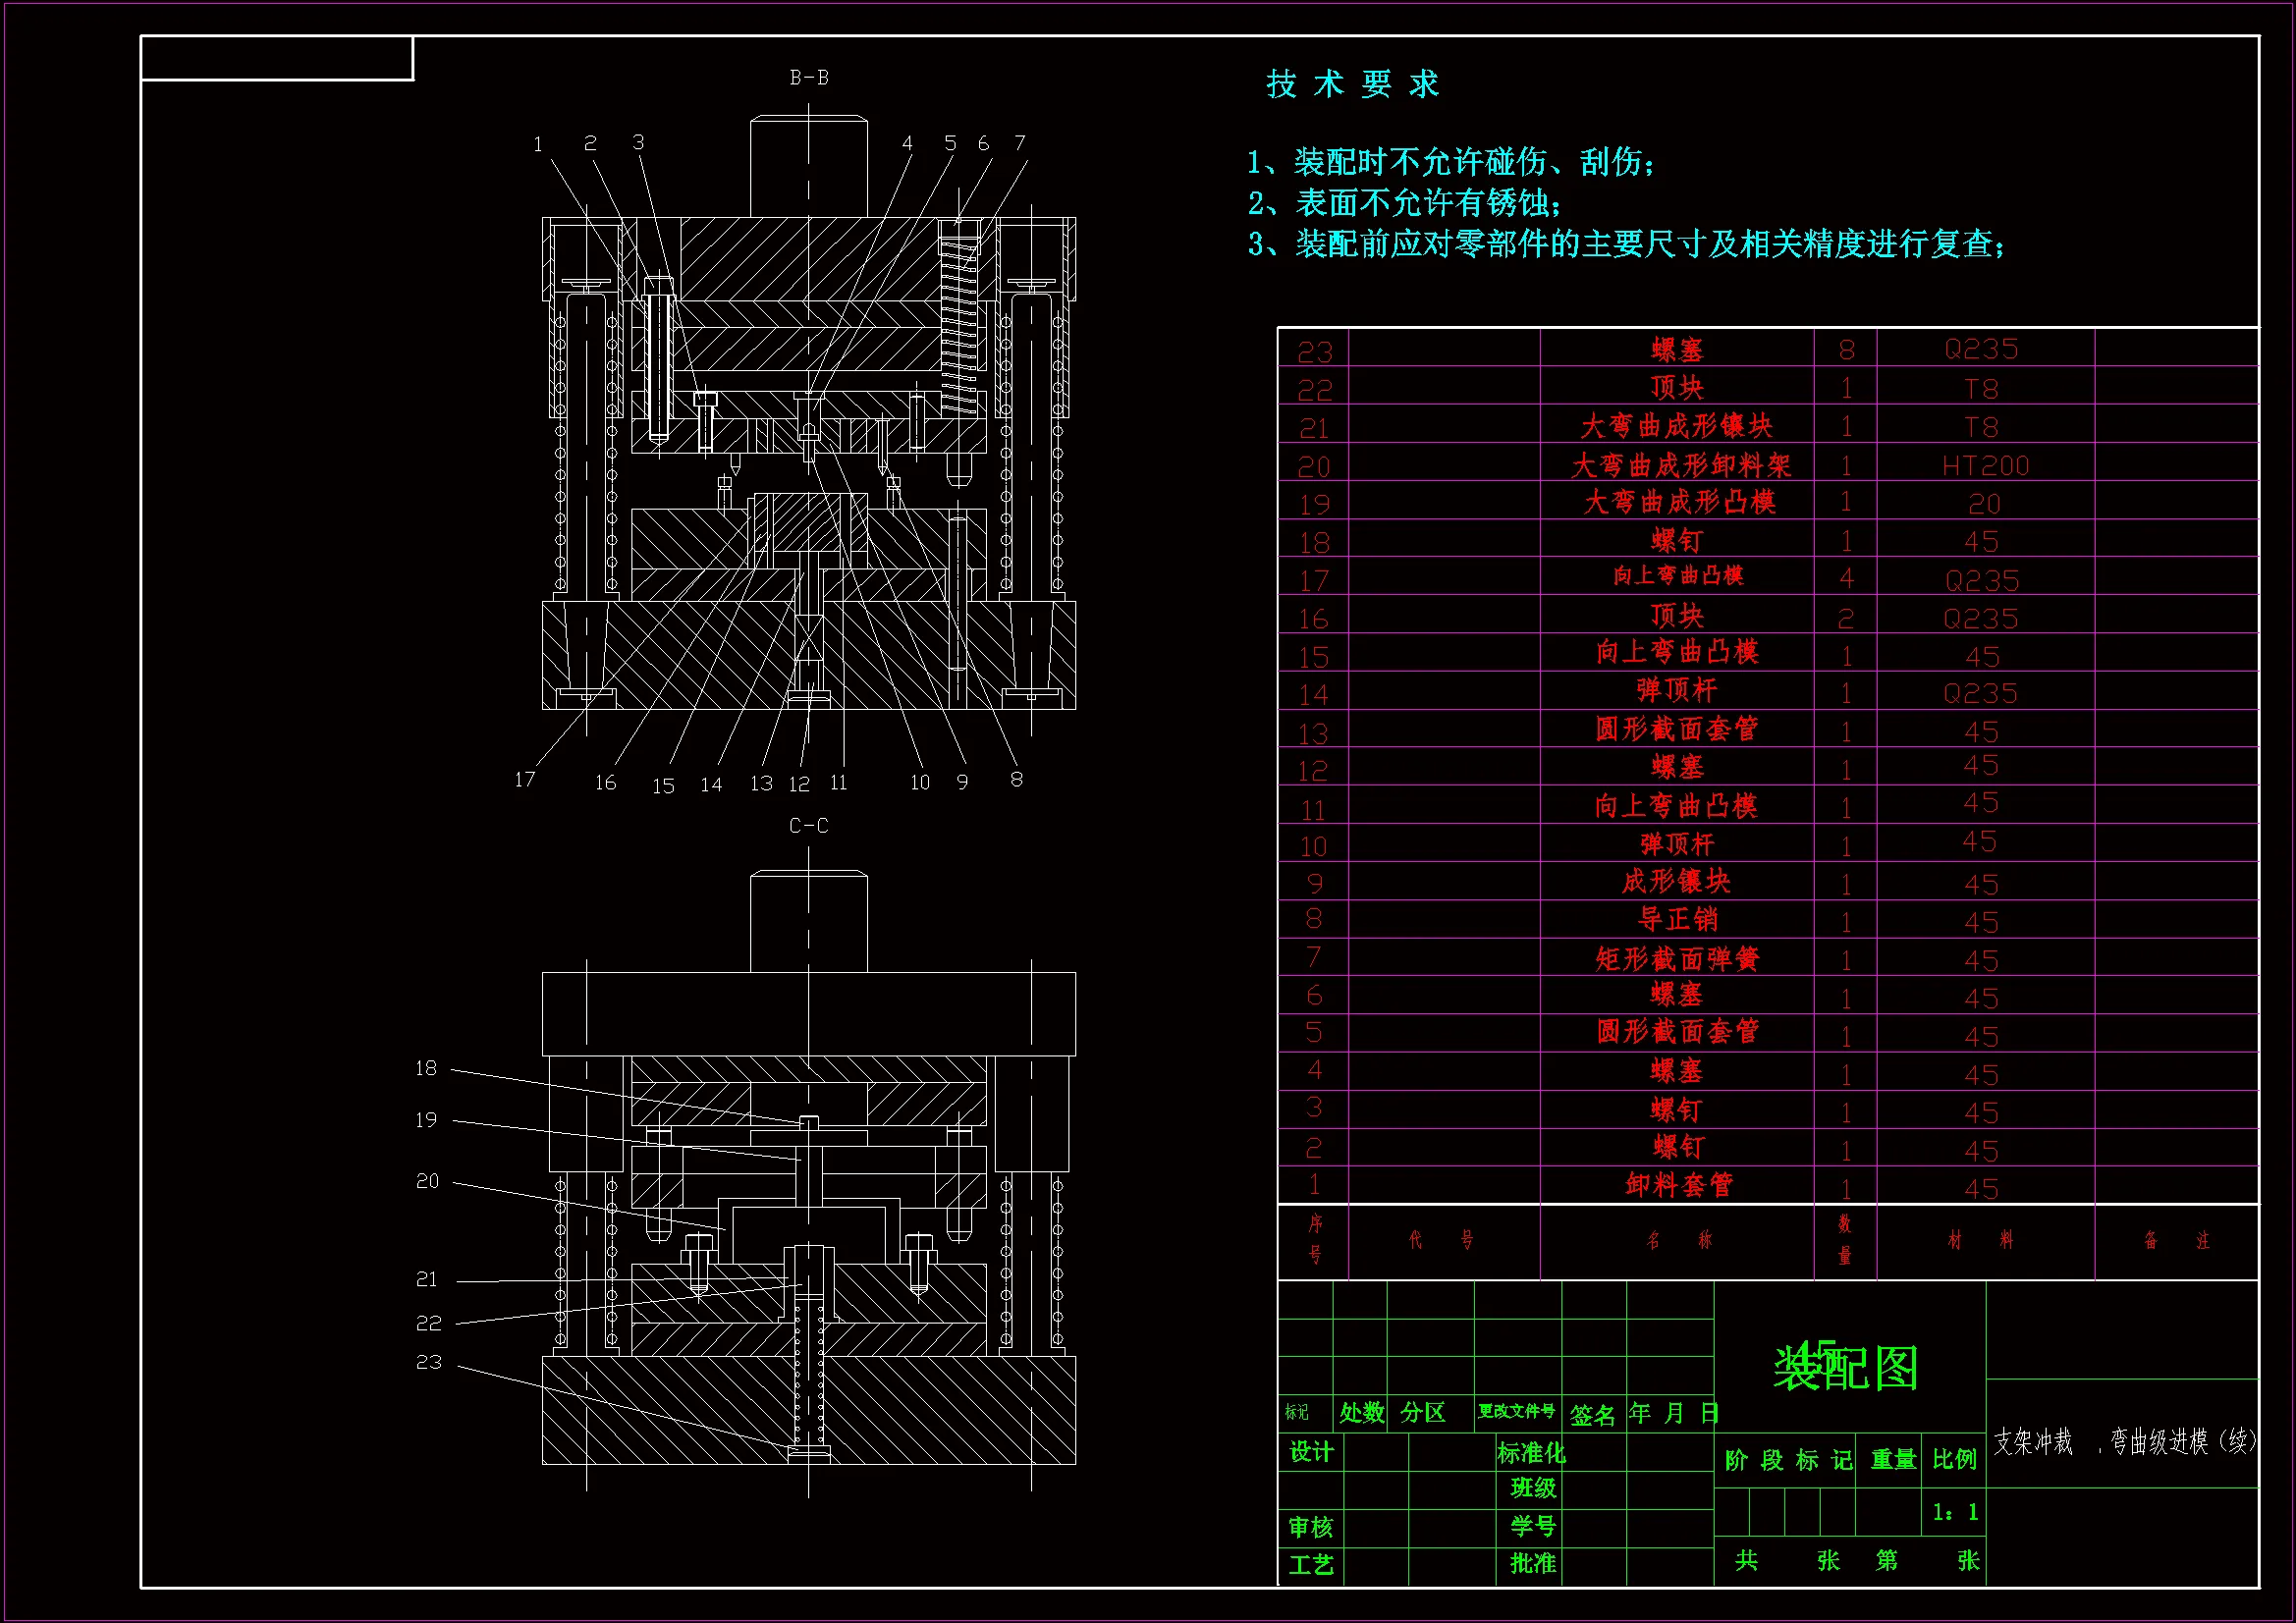Click the 设计 field in title block
The image size is (2296, 1623).
point(1310,1452)
